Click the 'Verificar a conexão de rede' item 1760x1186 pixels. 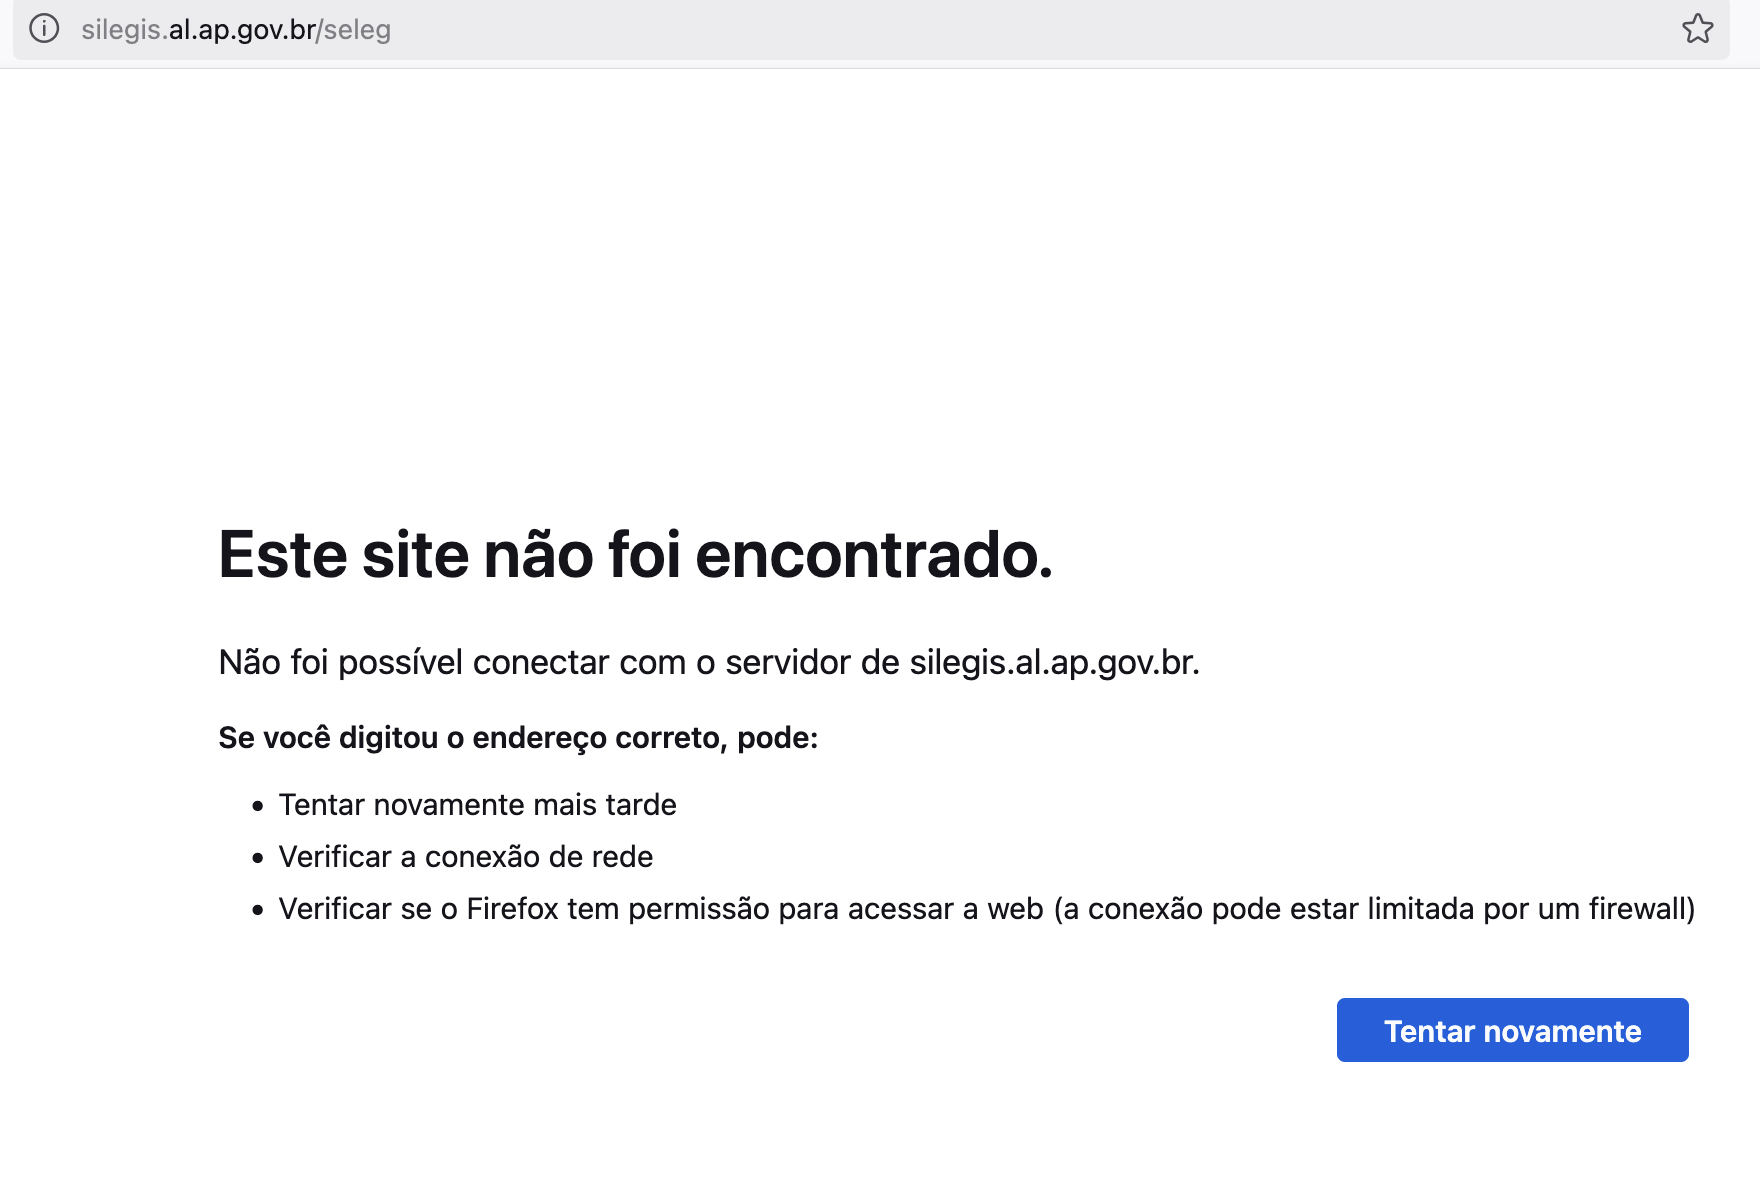tap(466, 857)
